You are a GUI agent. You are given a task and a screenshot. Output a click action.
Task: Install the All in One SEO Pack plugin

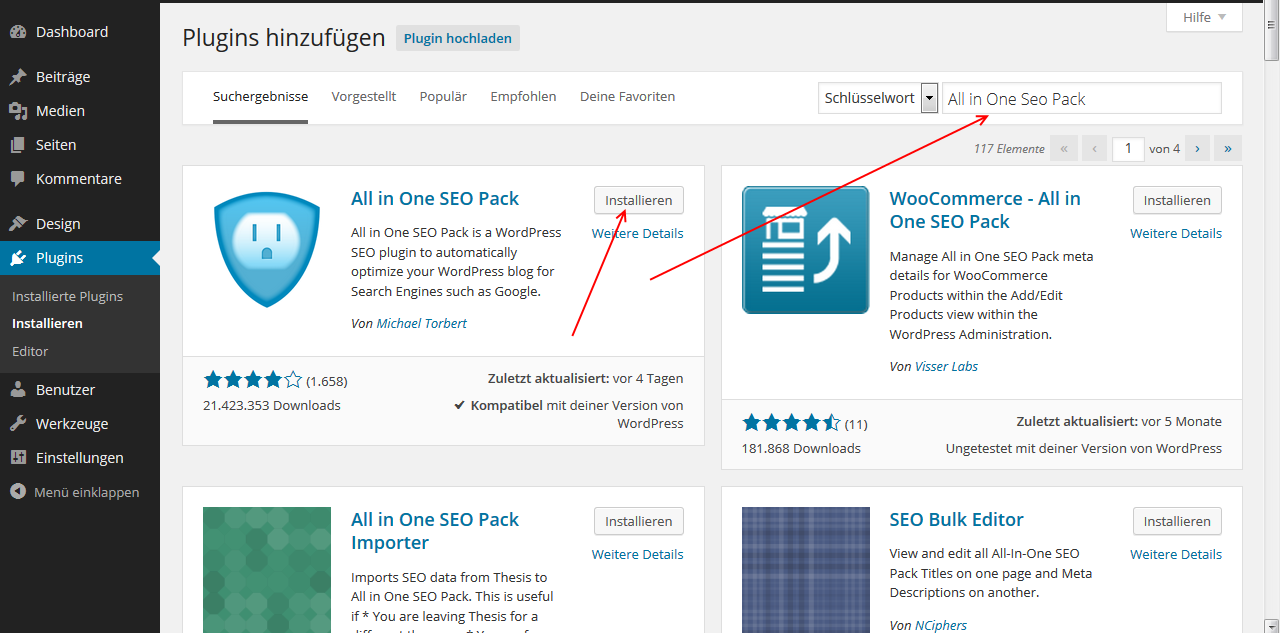[x=639, y=200]
